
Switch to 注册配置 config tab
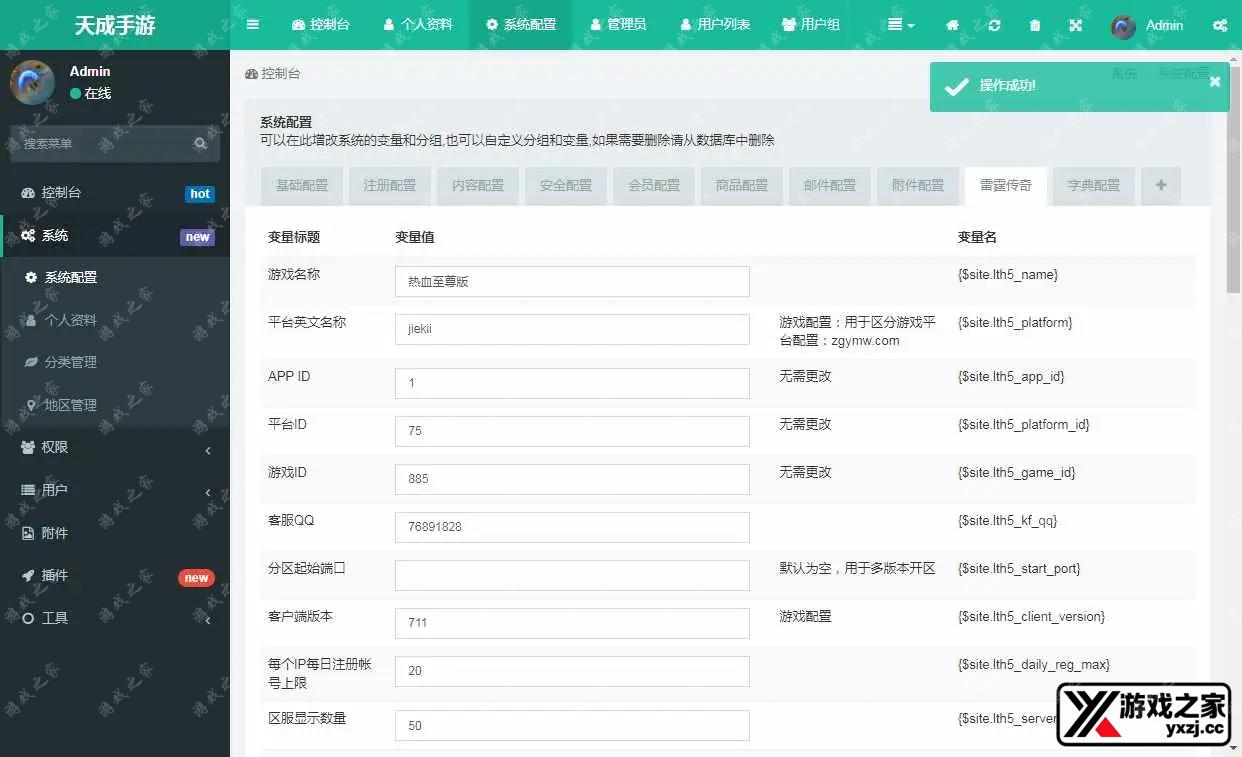[x=390, y=186]
